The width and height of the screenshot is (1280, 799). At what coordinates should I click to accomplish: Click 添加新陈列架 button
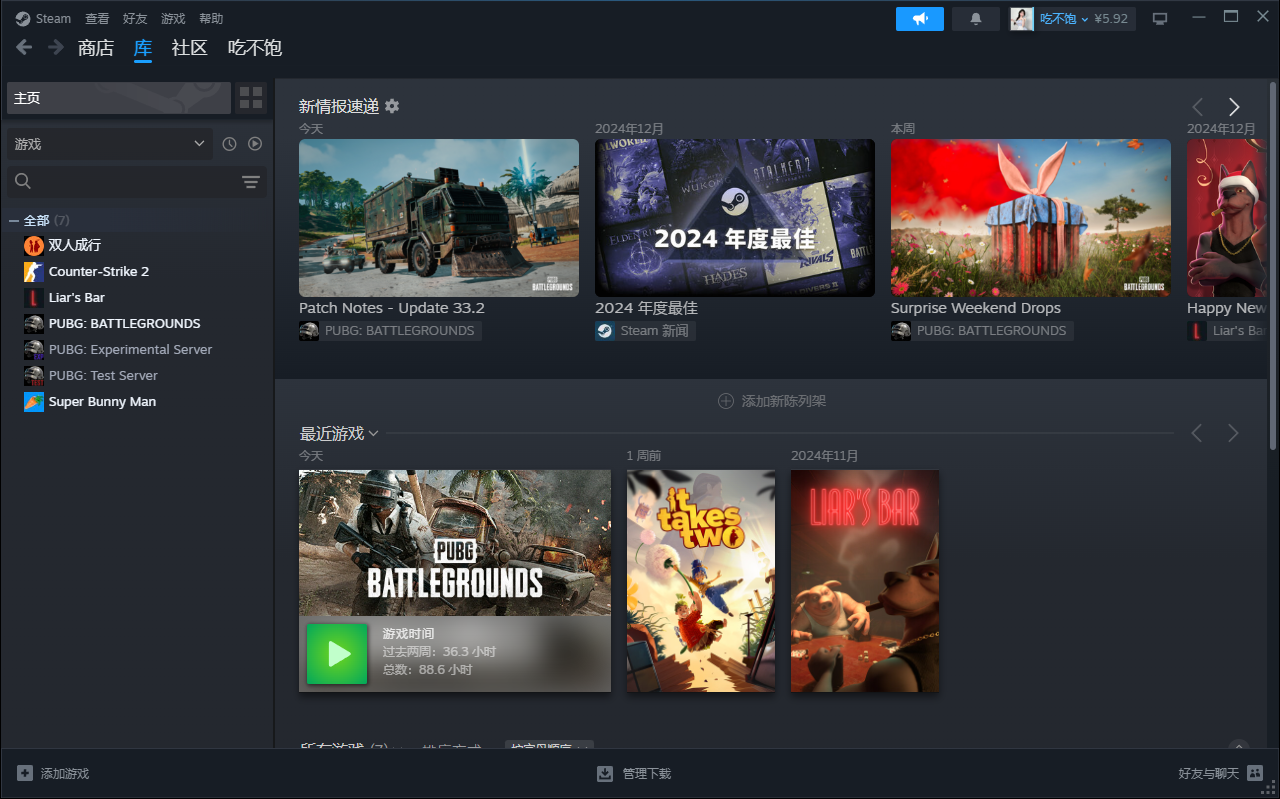[x=772, y=401]
